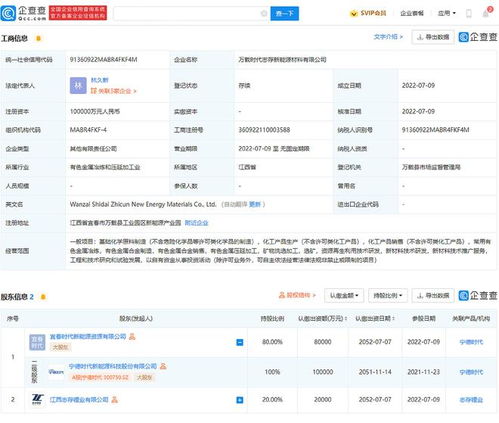Image resolution: width=499 pixels, height=423 pixels.
Task: Open the 宁德时代新能源科技股份有限公司 CATL logo
Action: click(x=56, y=372)
